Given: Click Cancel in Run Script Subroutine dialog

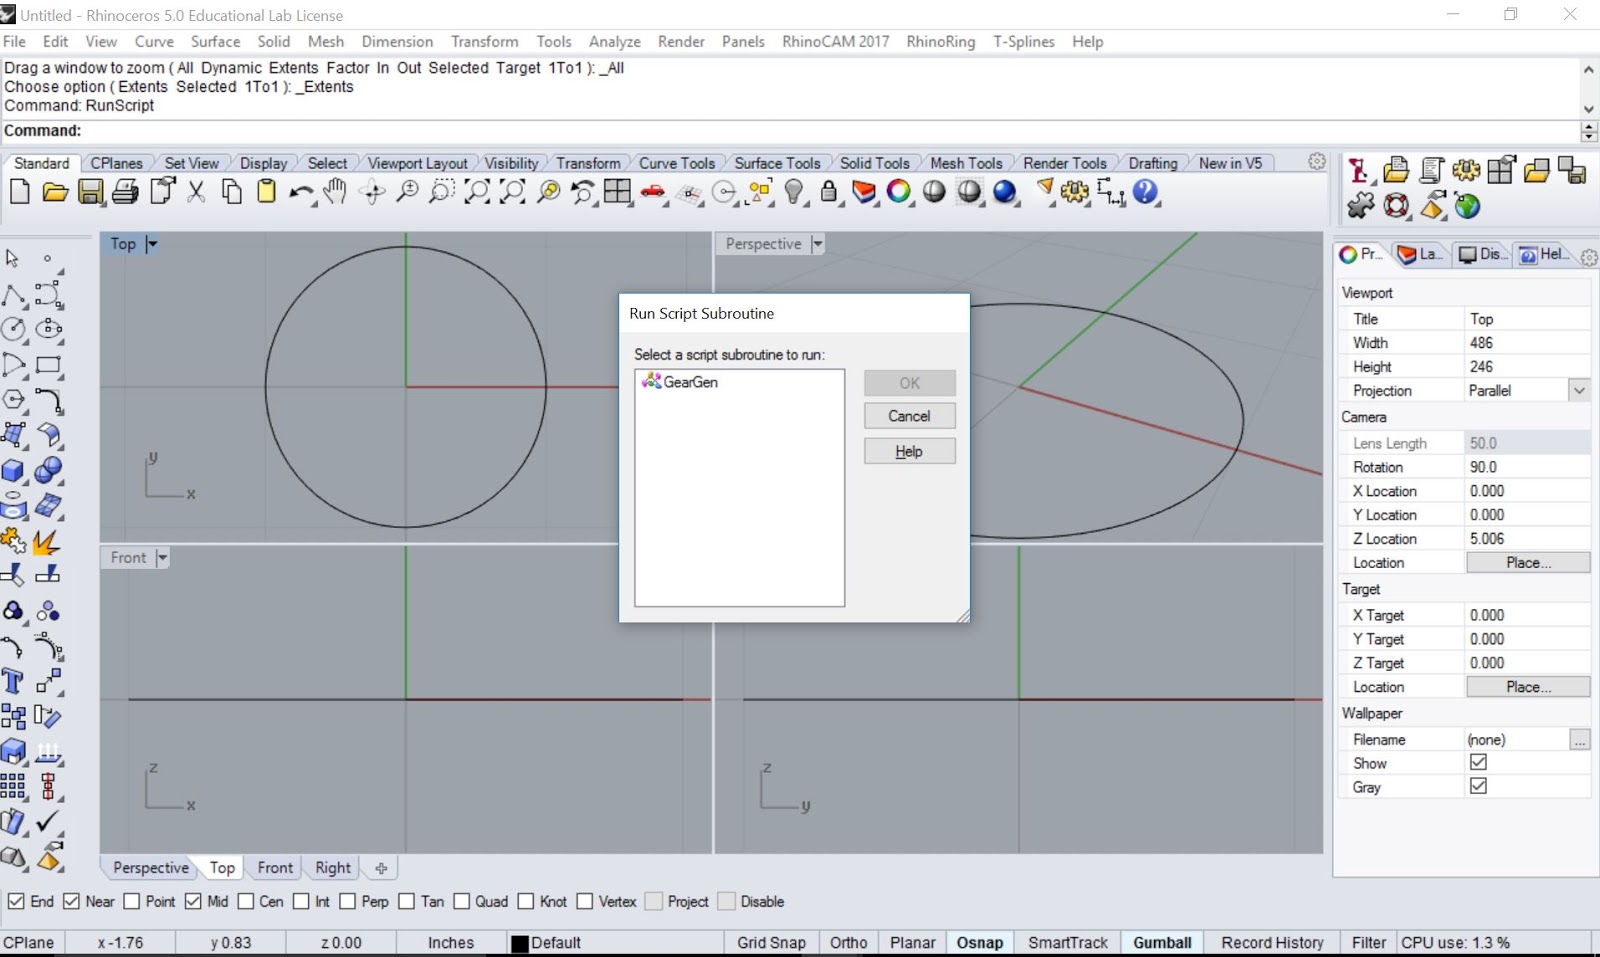Looking at the screenshot, I should pos(909,416).
